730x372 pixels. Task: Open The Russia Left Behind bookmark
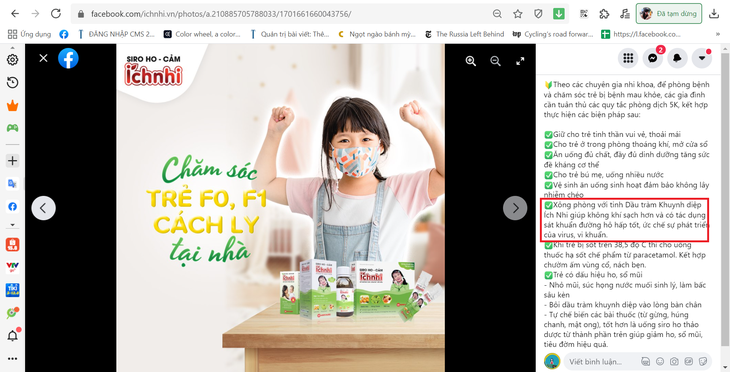pyautogui.click(x=465, y=34)
